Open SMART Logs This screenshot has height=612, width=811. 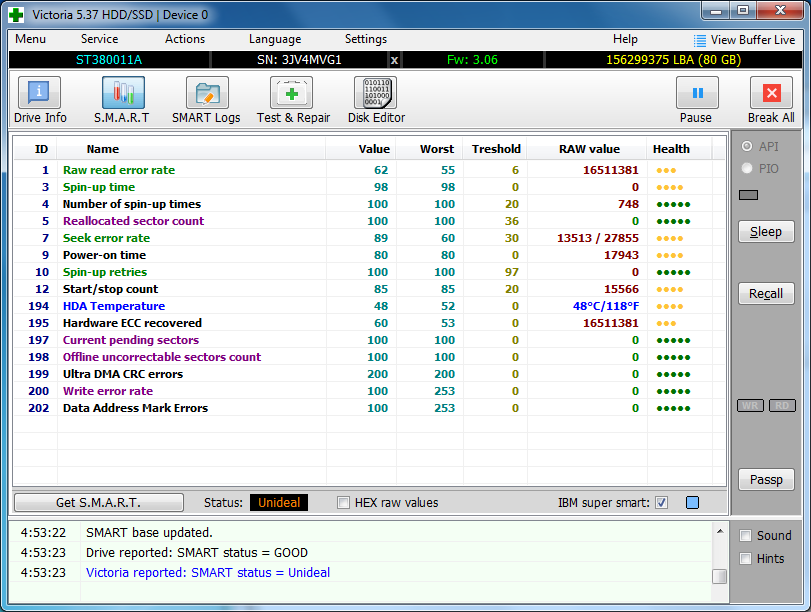[x=206, y=100]
